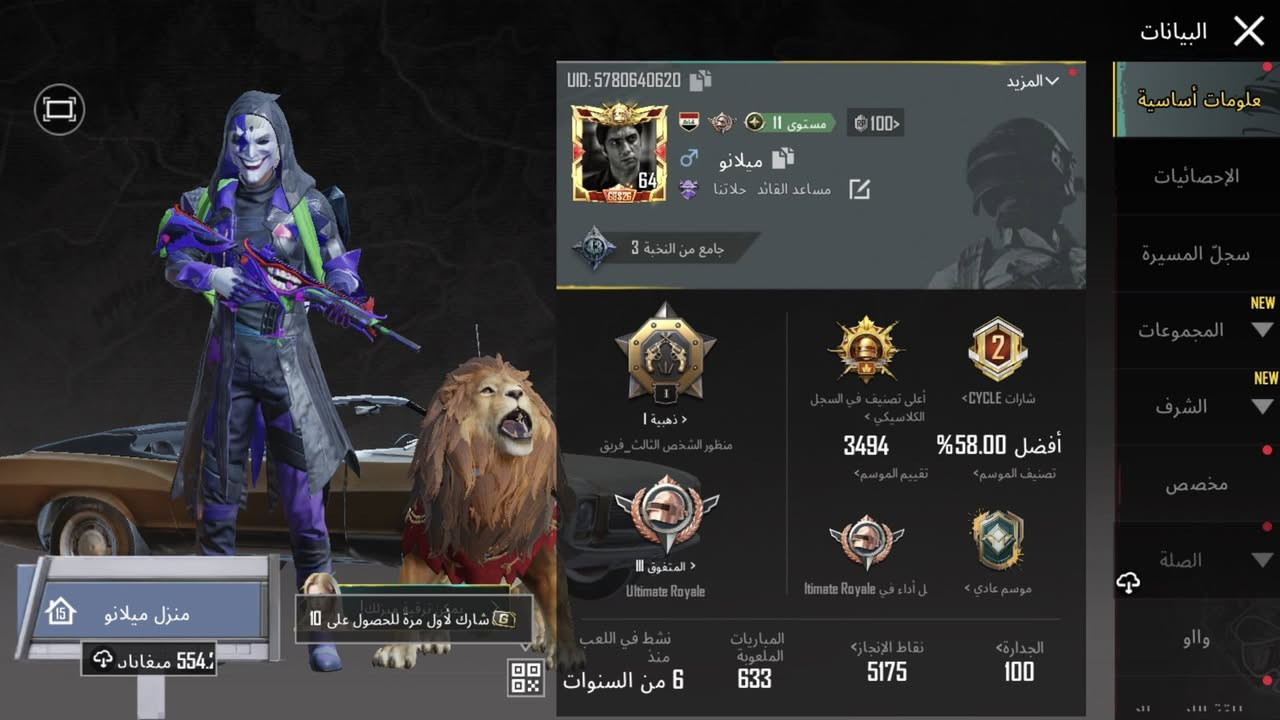Expand the المجموعات section arrow

tap(1262, 330)
